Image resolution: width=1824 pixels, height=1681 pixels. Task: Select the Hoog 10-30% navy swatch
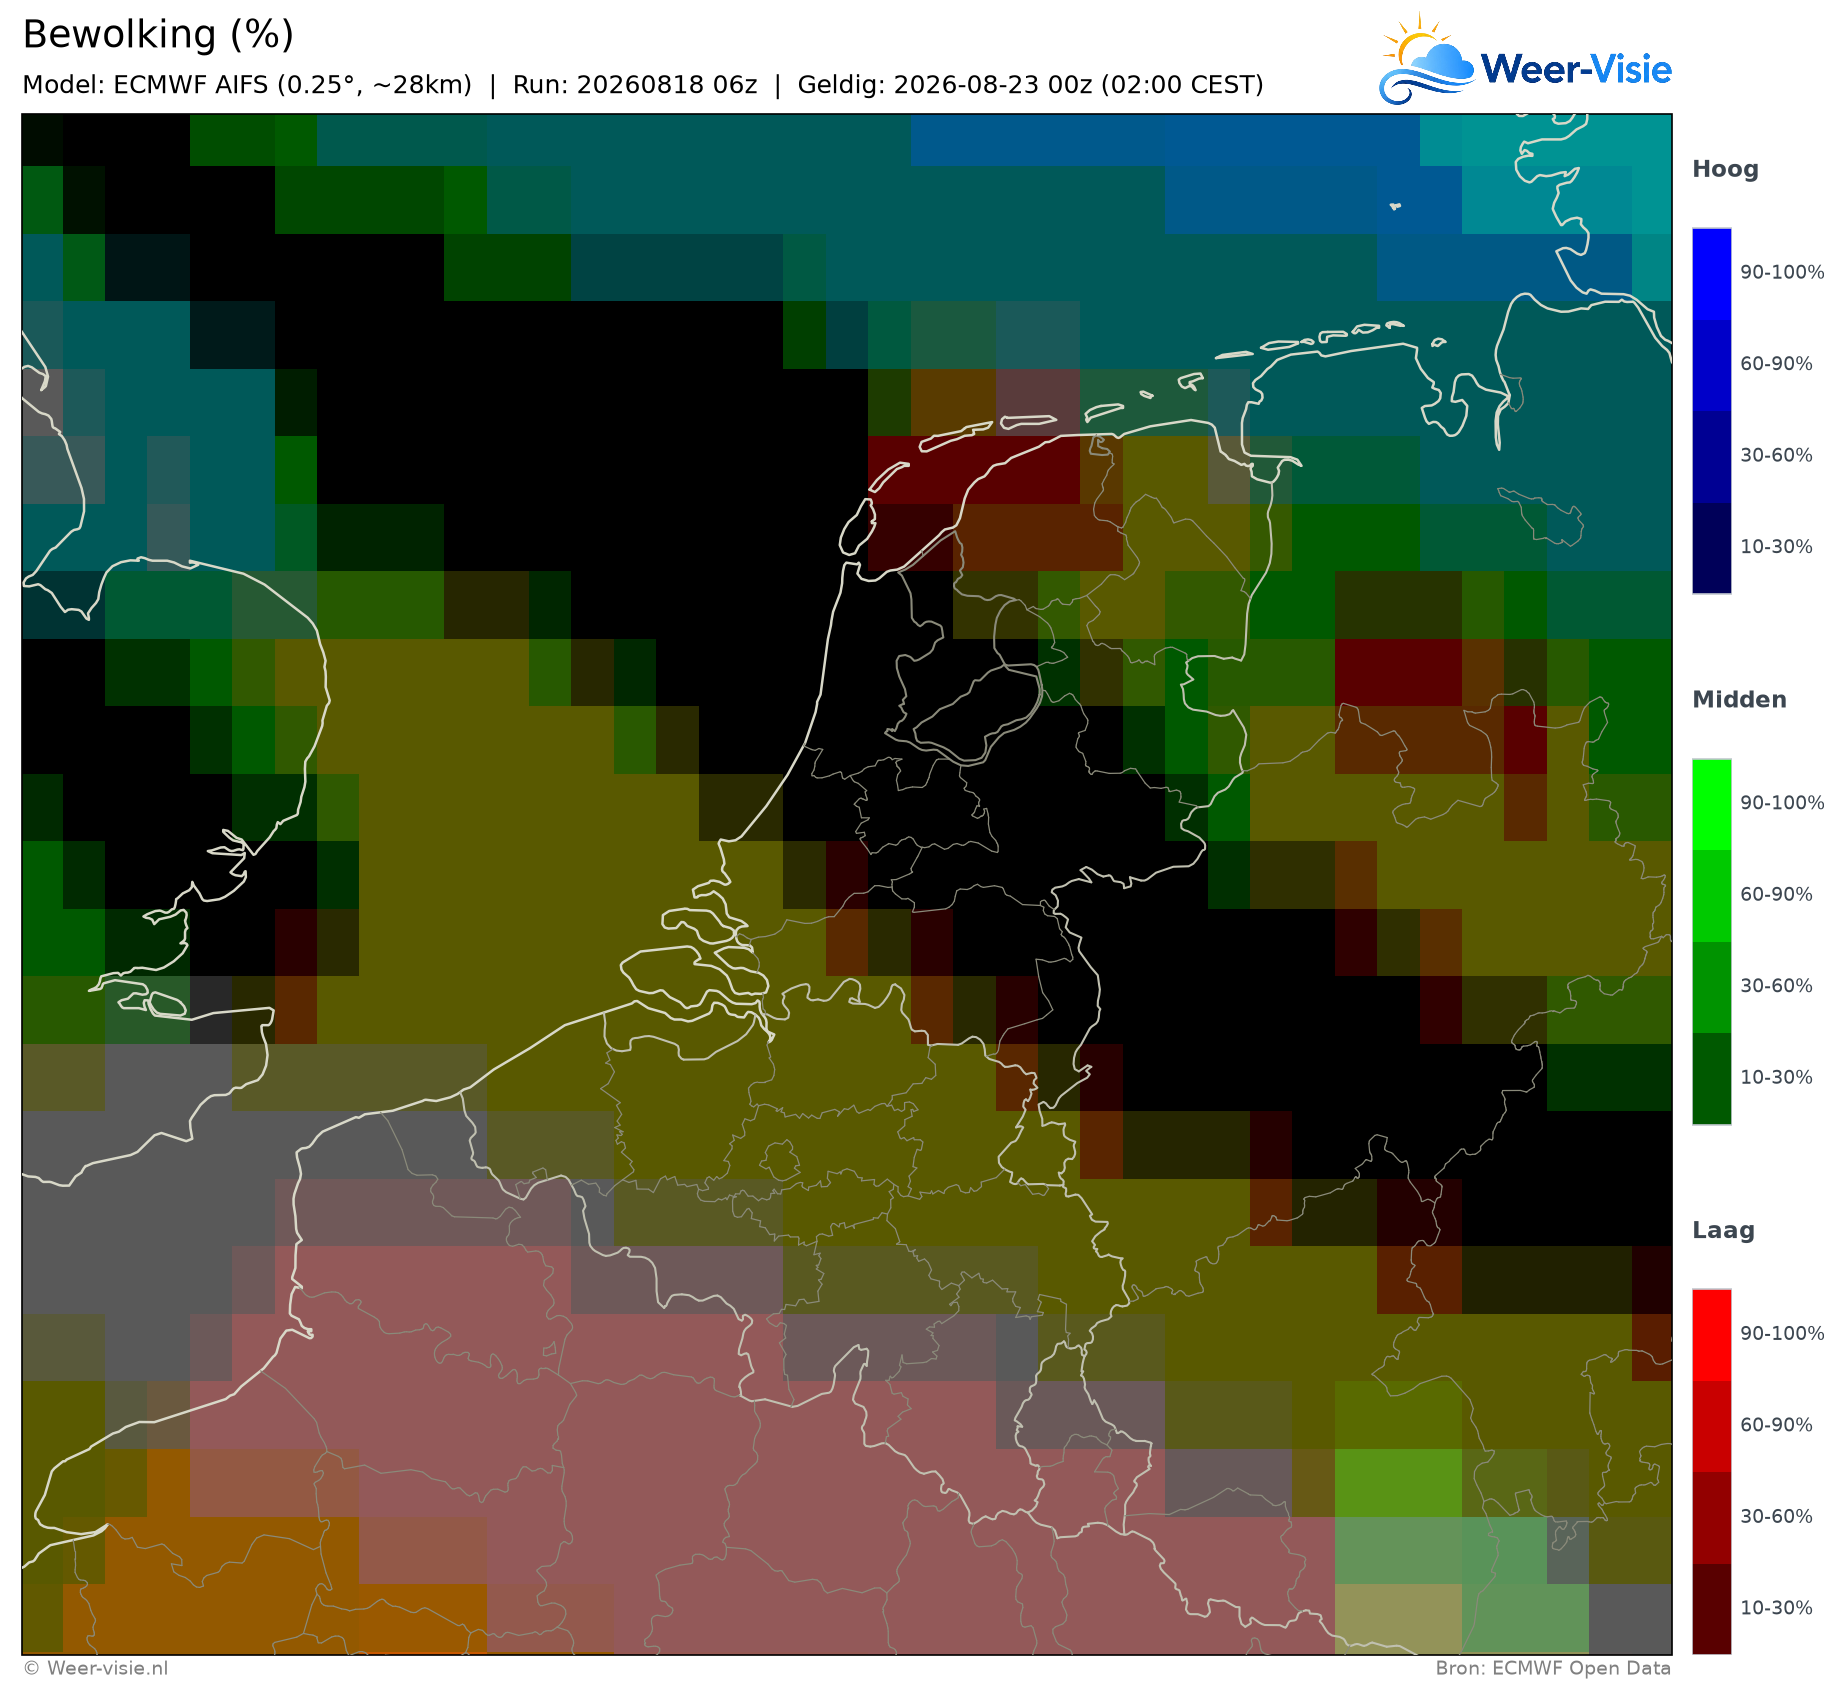[1711, 548]
